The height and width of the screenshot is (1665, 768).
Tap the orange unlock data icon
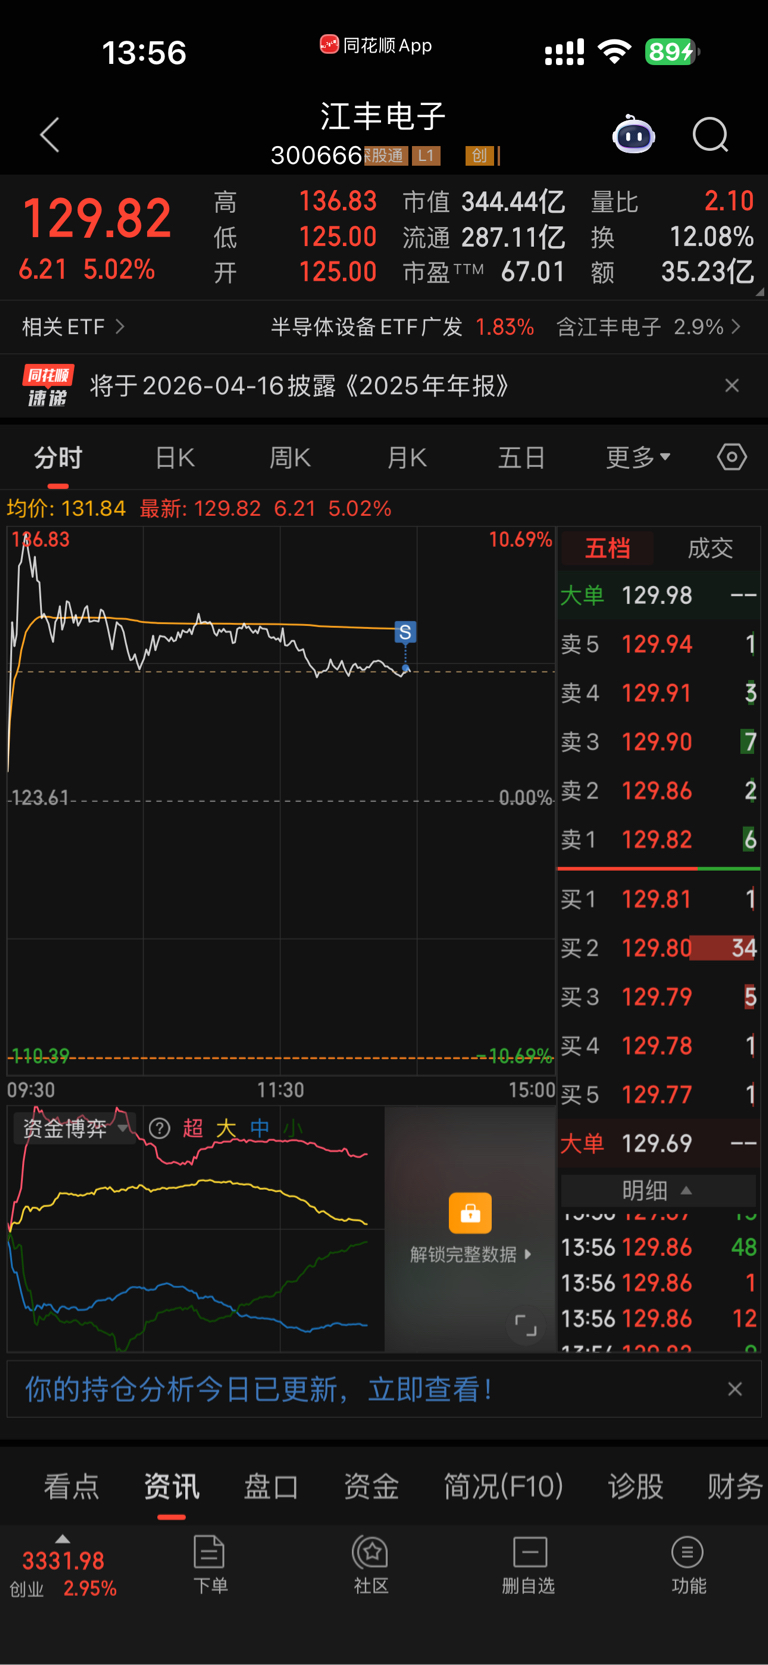pos(470,1213)
